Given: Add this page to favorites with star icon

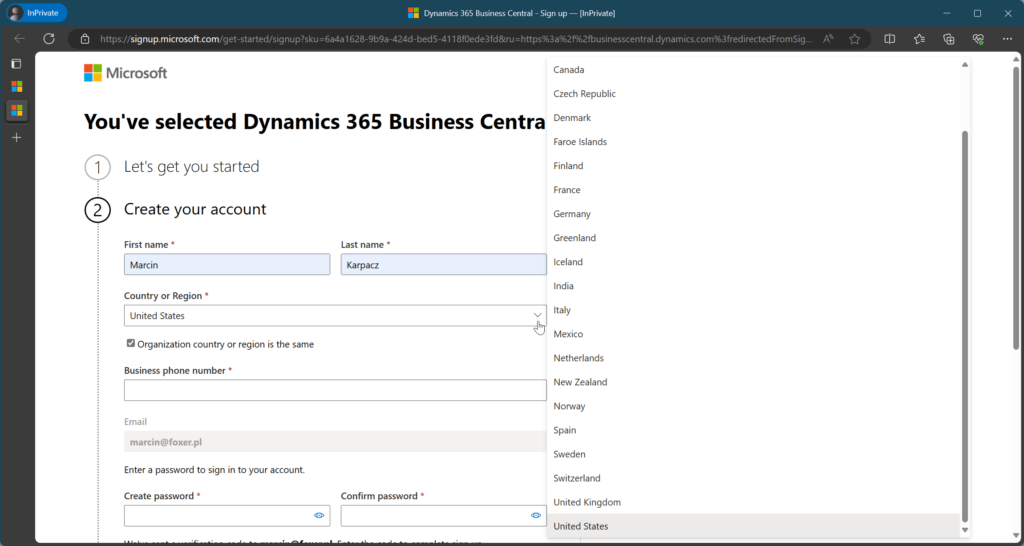Looking at the screenshot, I should pos(855,39).
